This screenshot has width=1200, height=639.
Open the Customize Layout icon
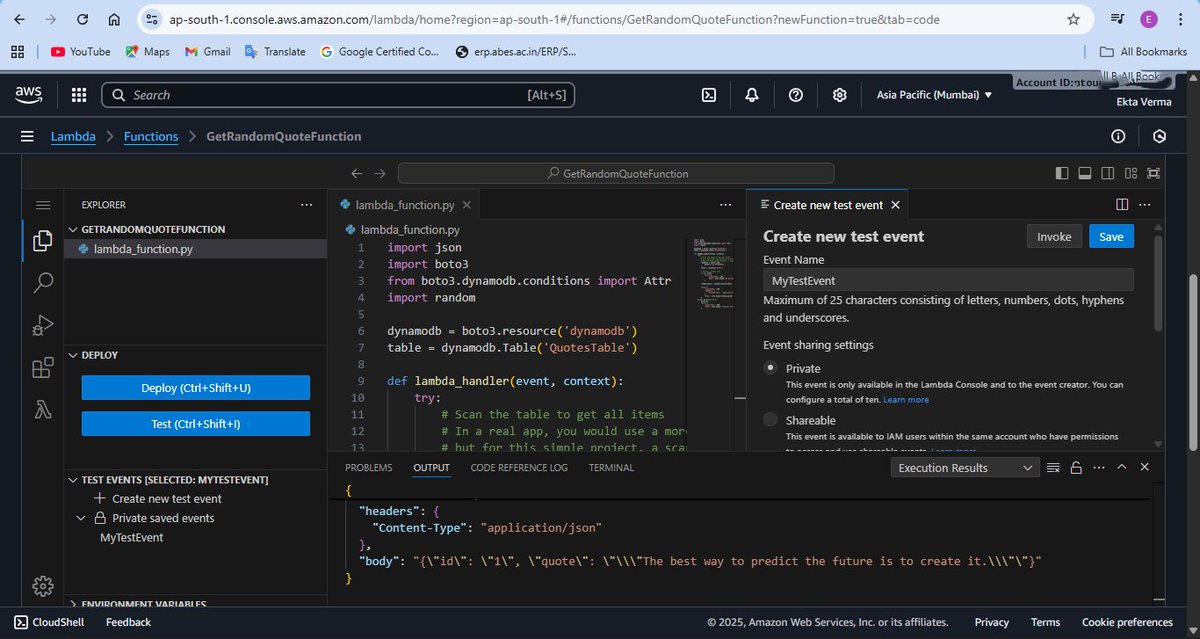[1131, 173]
